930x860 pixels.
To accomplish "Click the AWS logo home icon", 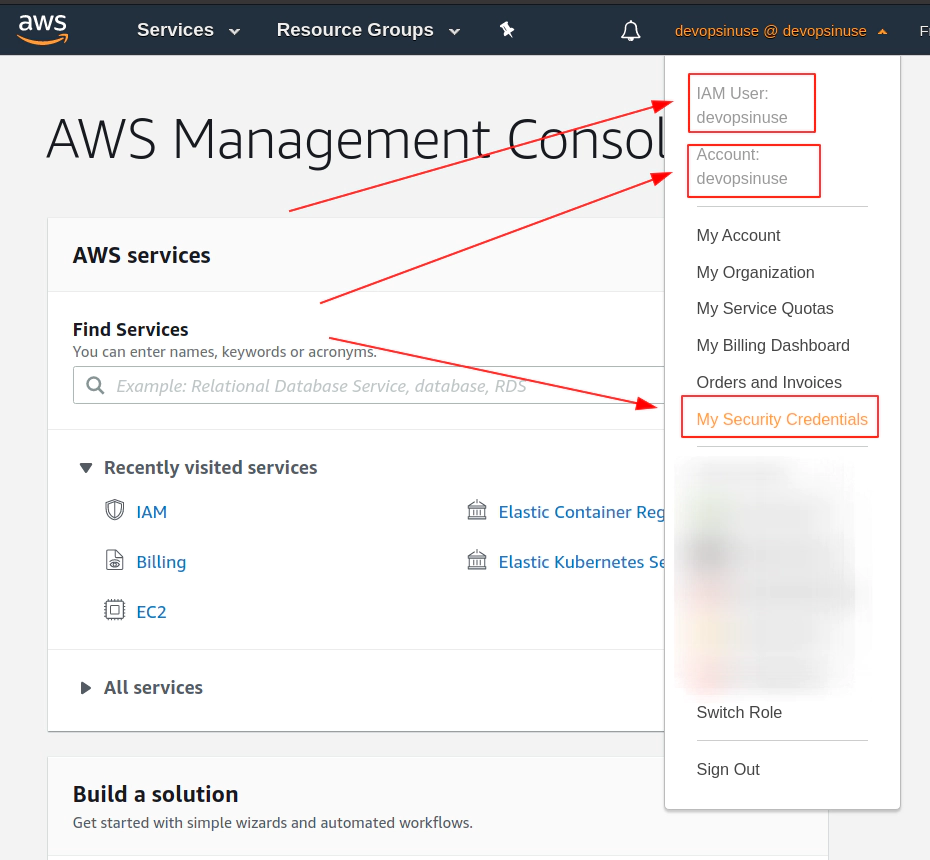I will pyautogui.click(x=43, y=30).
